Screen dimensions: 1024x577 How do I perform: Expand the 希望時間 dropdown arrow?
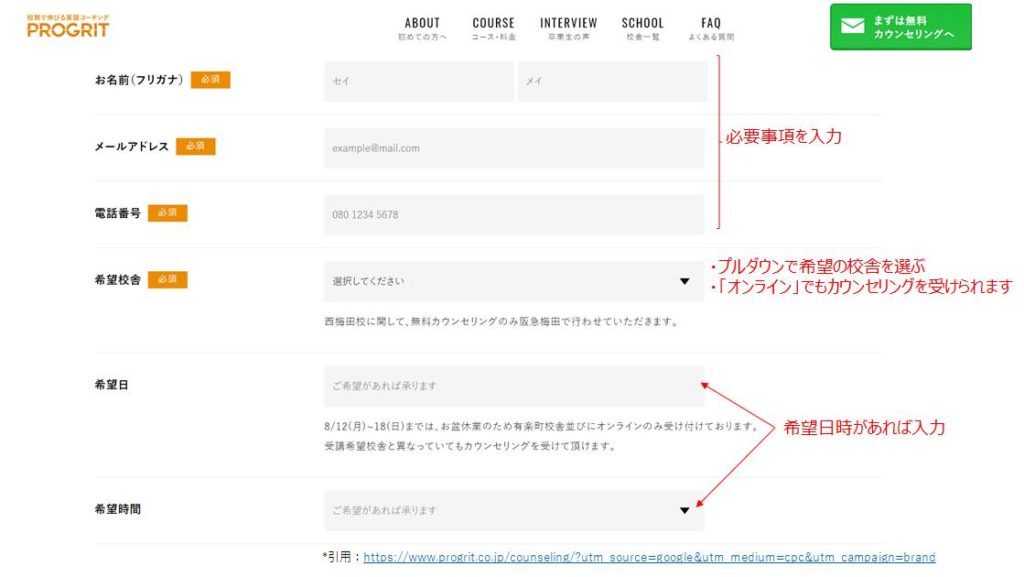coord(684,511)
